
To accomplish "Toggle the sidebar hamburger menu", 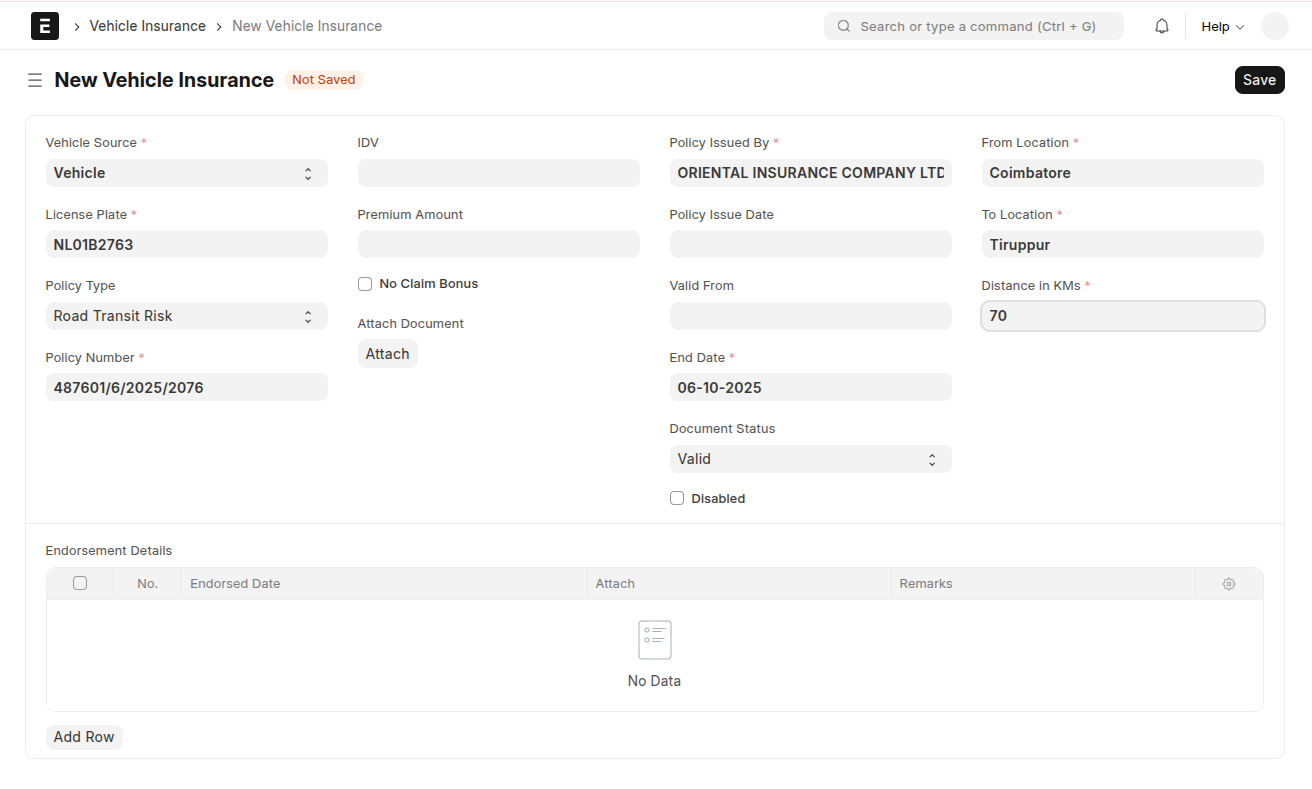I will click(35, 80).
